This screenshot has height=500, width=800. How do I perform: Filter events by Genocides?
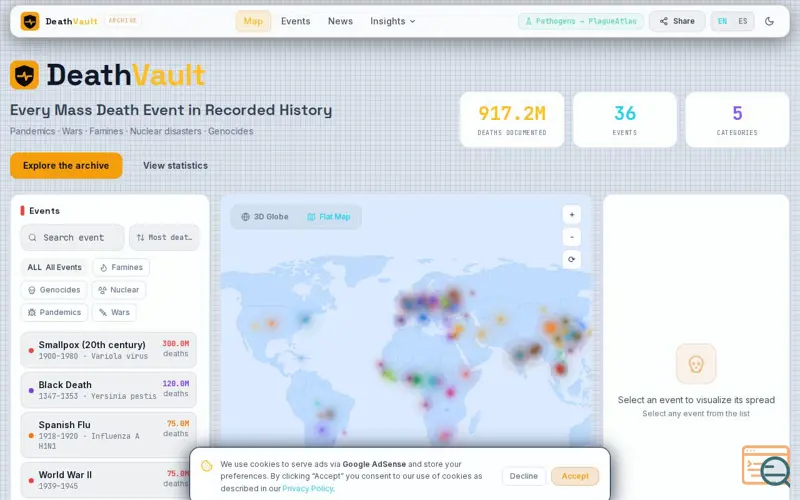54,290
